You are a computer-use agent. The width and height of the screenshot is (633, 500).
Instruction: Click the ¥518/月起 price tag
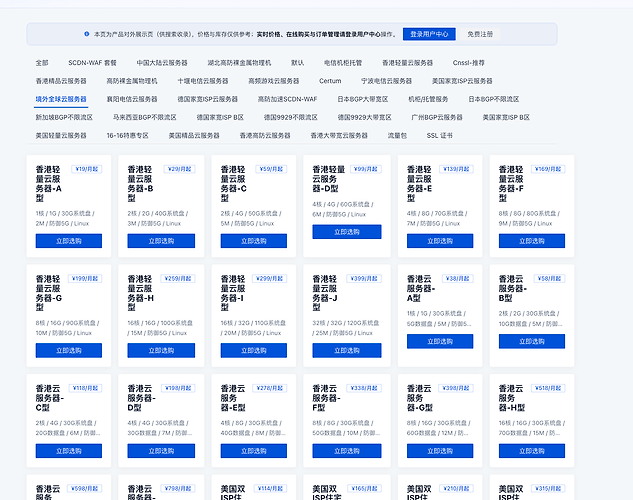548,388
